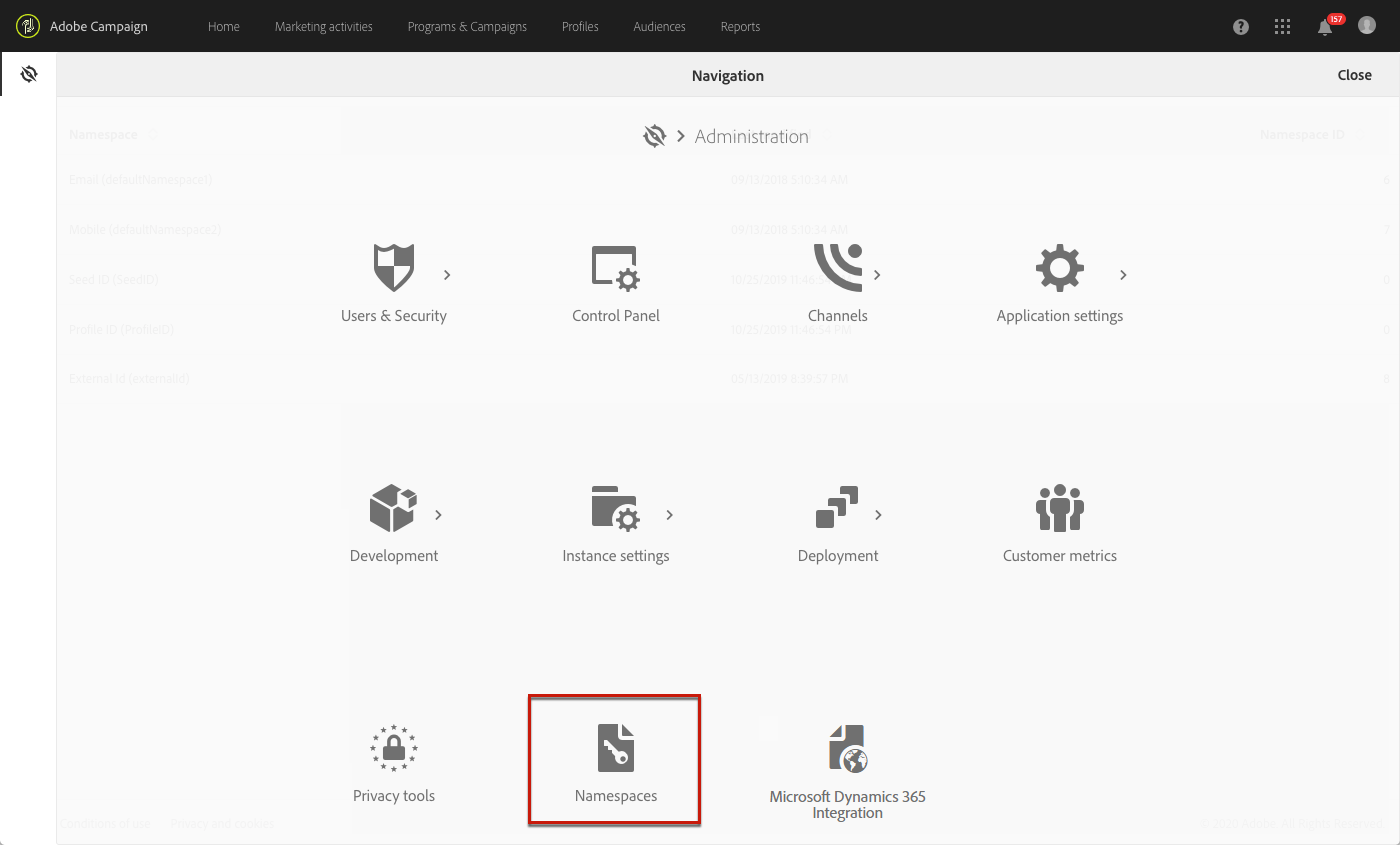Open the Development cube icon
The width and height of the screenshot is (1400, 845).
click(394, 508)
